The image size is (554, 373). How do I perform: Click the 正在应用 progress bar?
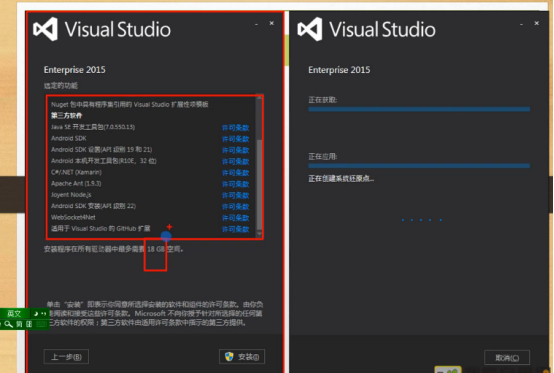pos(419,166)
